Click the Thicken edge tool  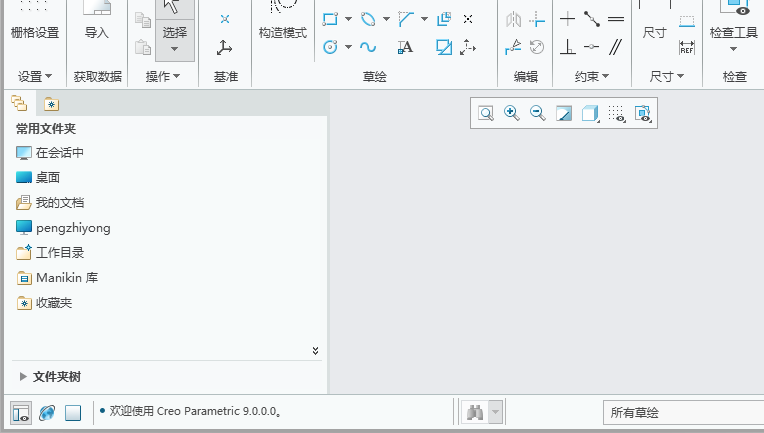click(x=444, y=47)
